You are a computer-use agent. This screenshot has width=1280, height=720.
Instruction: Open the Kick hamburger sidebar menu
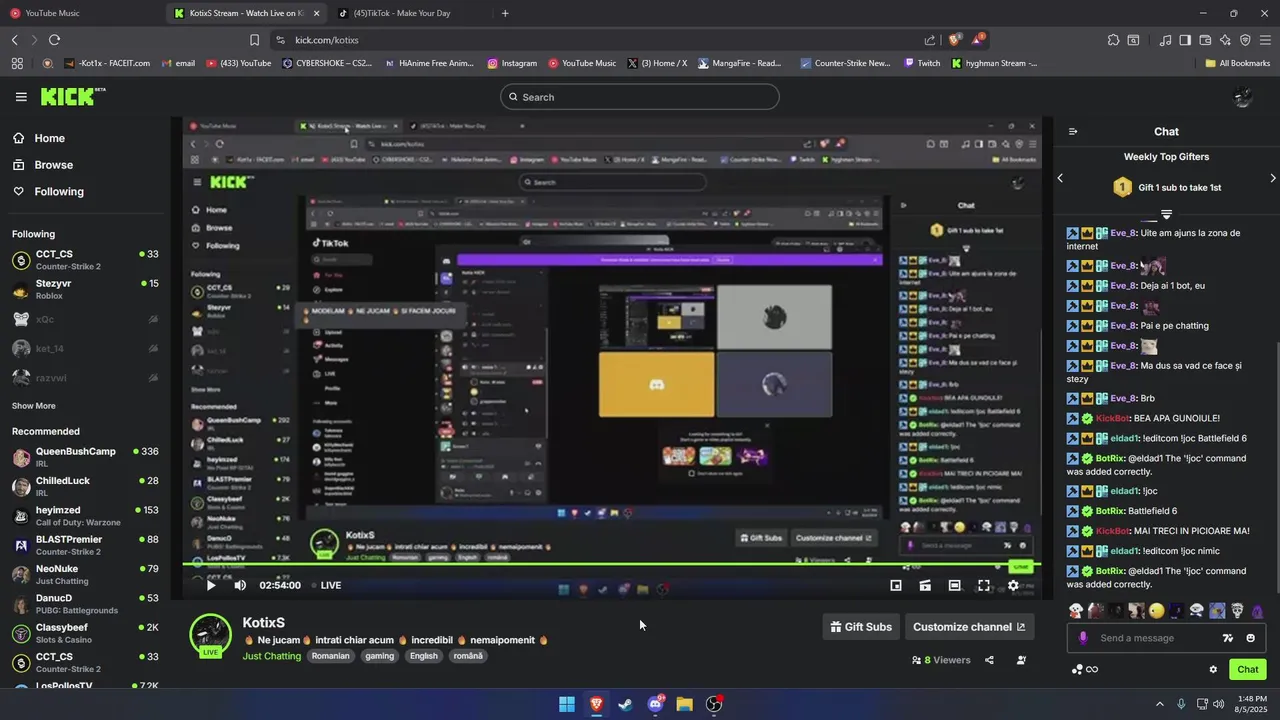[x=21, y=97]
